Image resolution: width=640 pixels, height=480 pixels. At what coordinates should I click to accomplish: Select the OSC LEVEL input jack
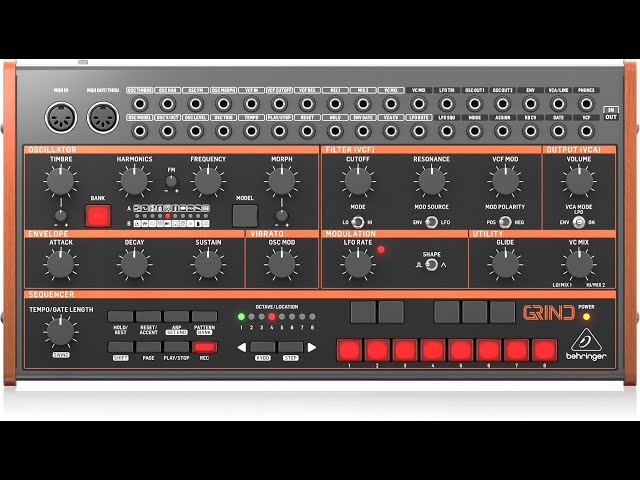pos(196,131)
